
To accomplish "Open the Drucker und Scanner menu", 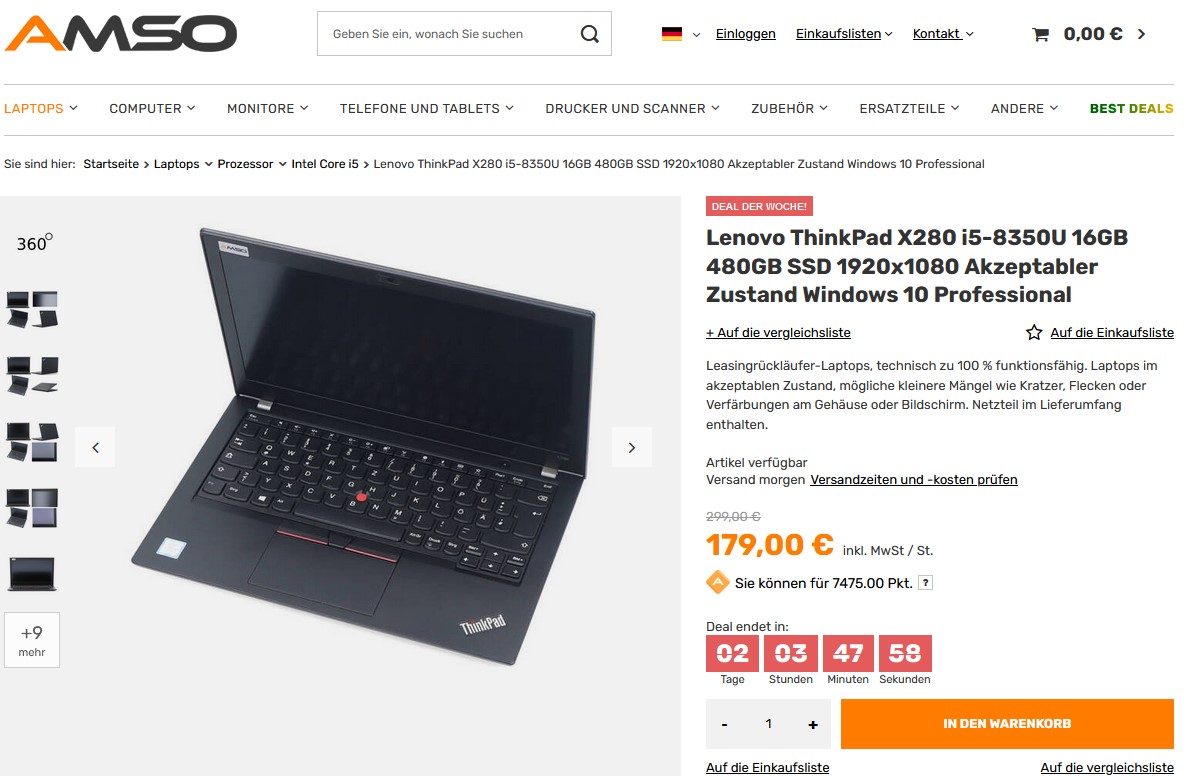I will pos(632,108).
